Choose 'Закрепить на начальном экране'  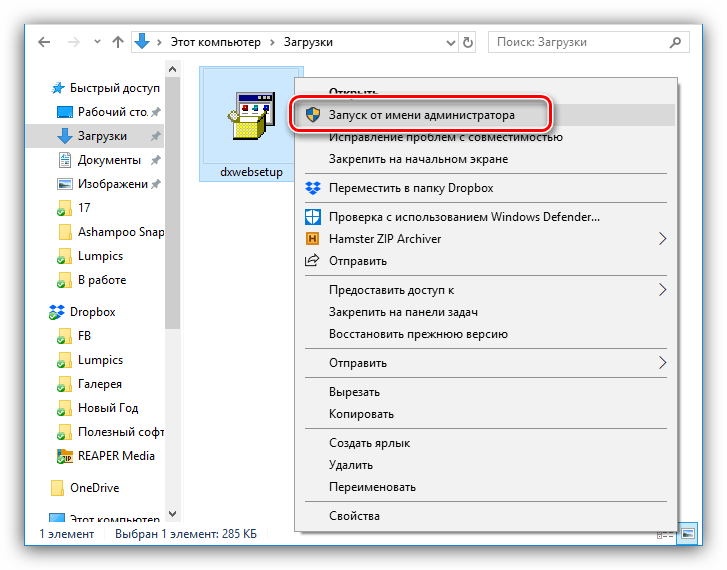click(x=418, y=159)
